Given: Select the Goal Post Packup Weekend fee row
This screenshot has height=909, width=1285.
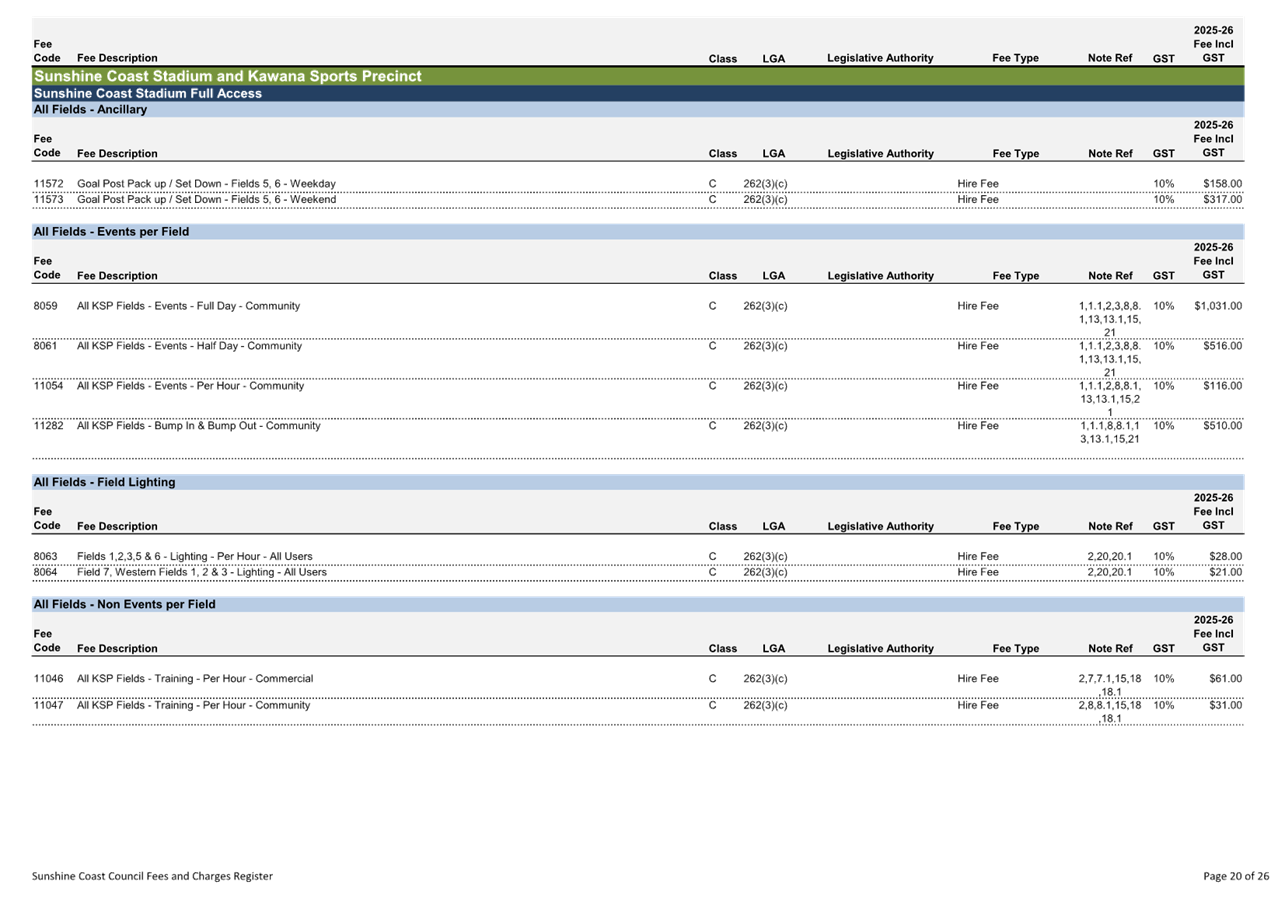Looking at the screenshot, I should pyautogui.click(x=206, y=200).
